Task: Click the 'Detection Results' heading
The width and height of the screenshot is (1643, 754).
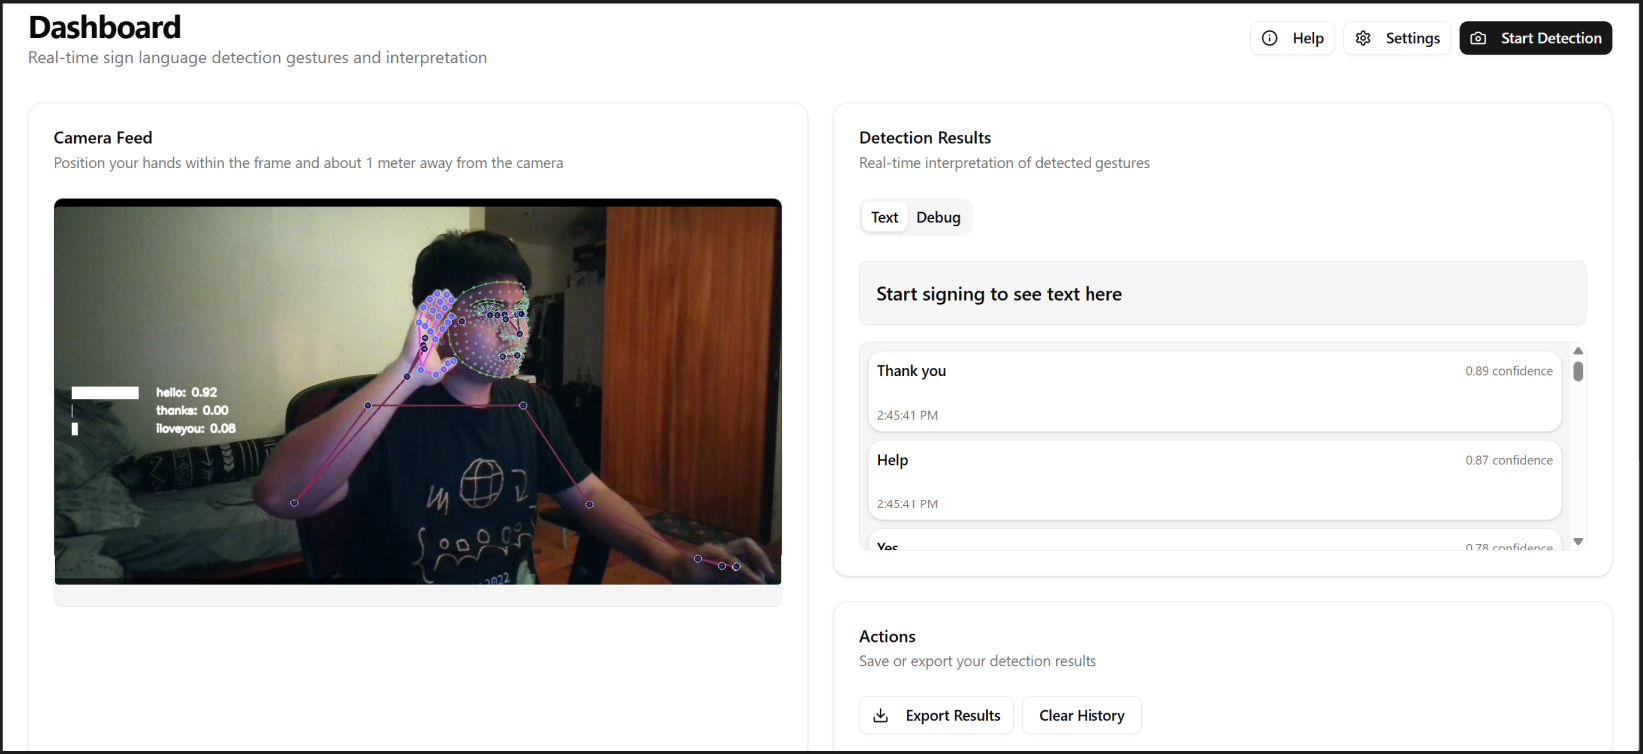Action: pyautogui.click(x=925, y=138)
